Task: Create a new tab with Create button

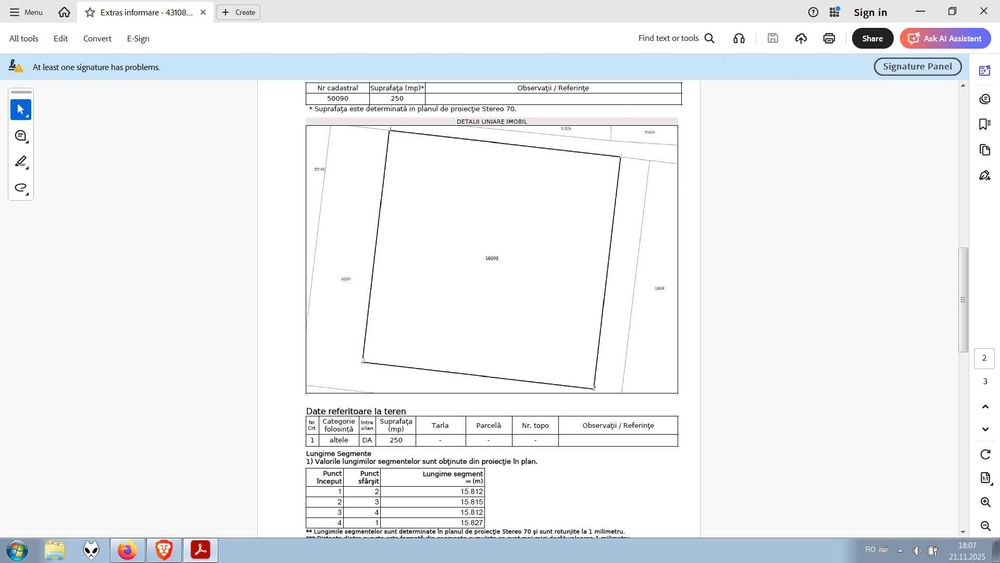Action: [x=239, y=12]
